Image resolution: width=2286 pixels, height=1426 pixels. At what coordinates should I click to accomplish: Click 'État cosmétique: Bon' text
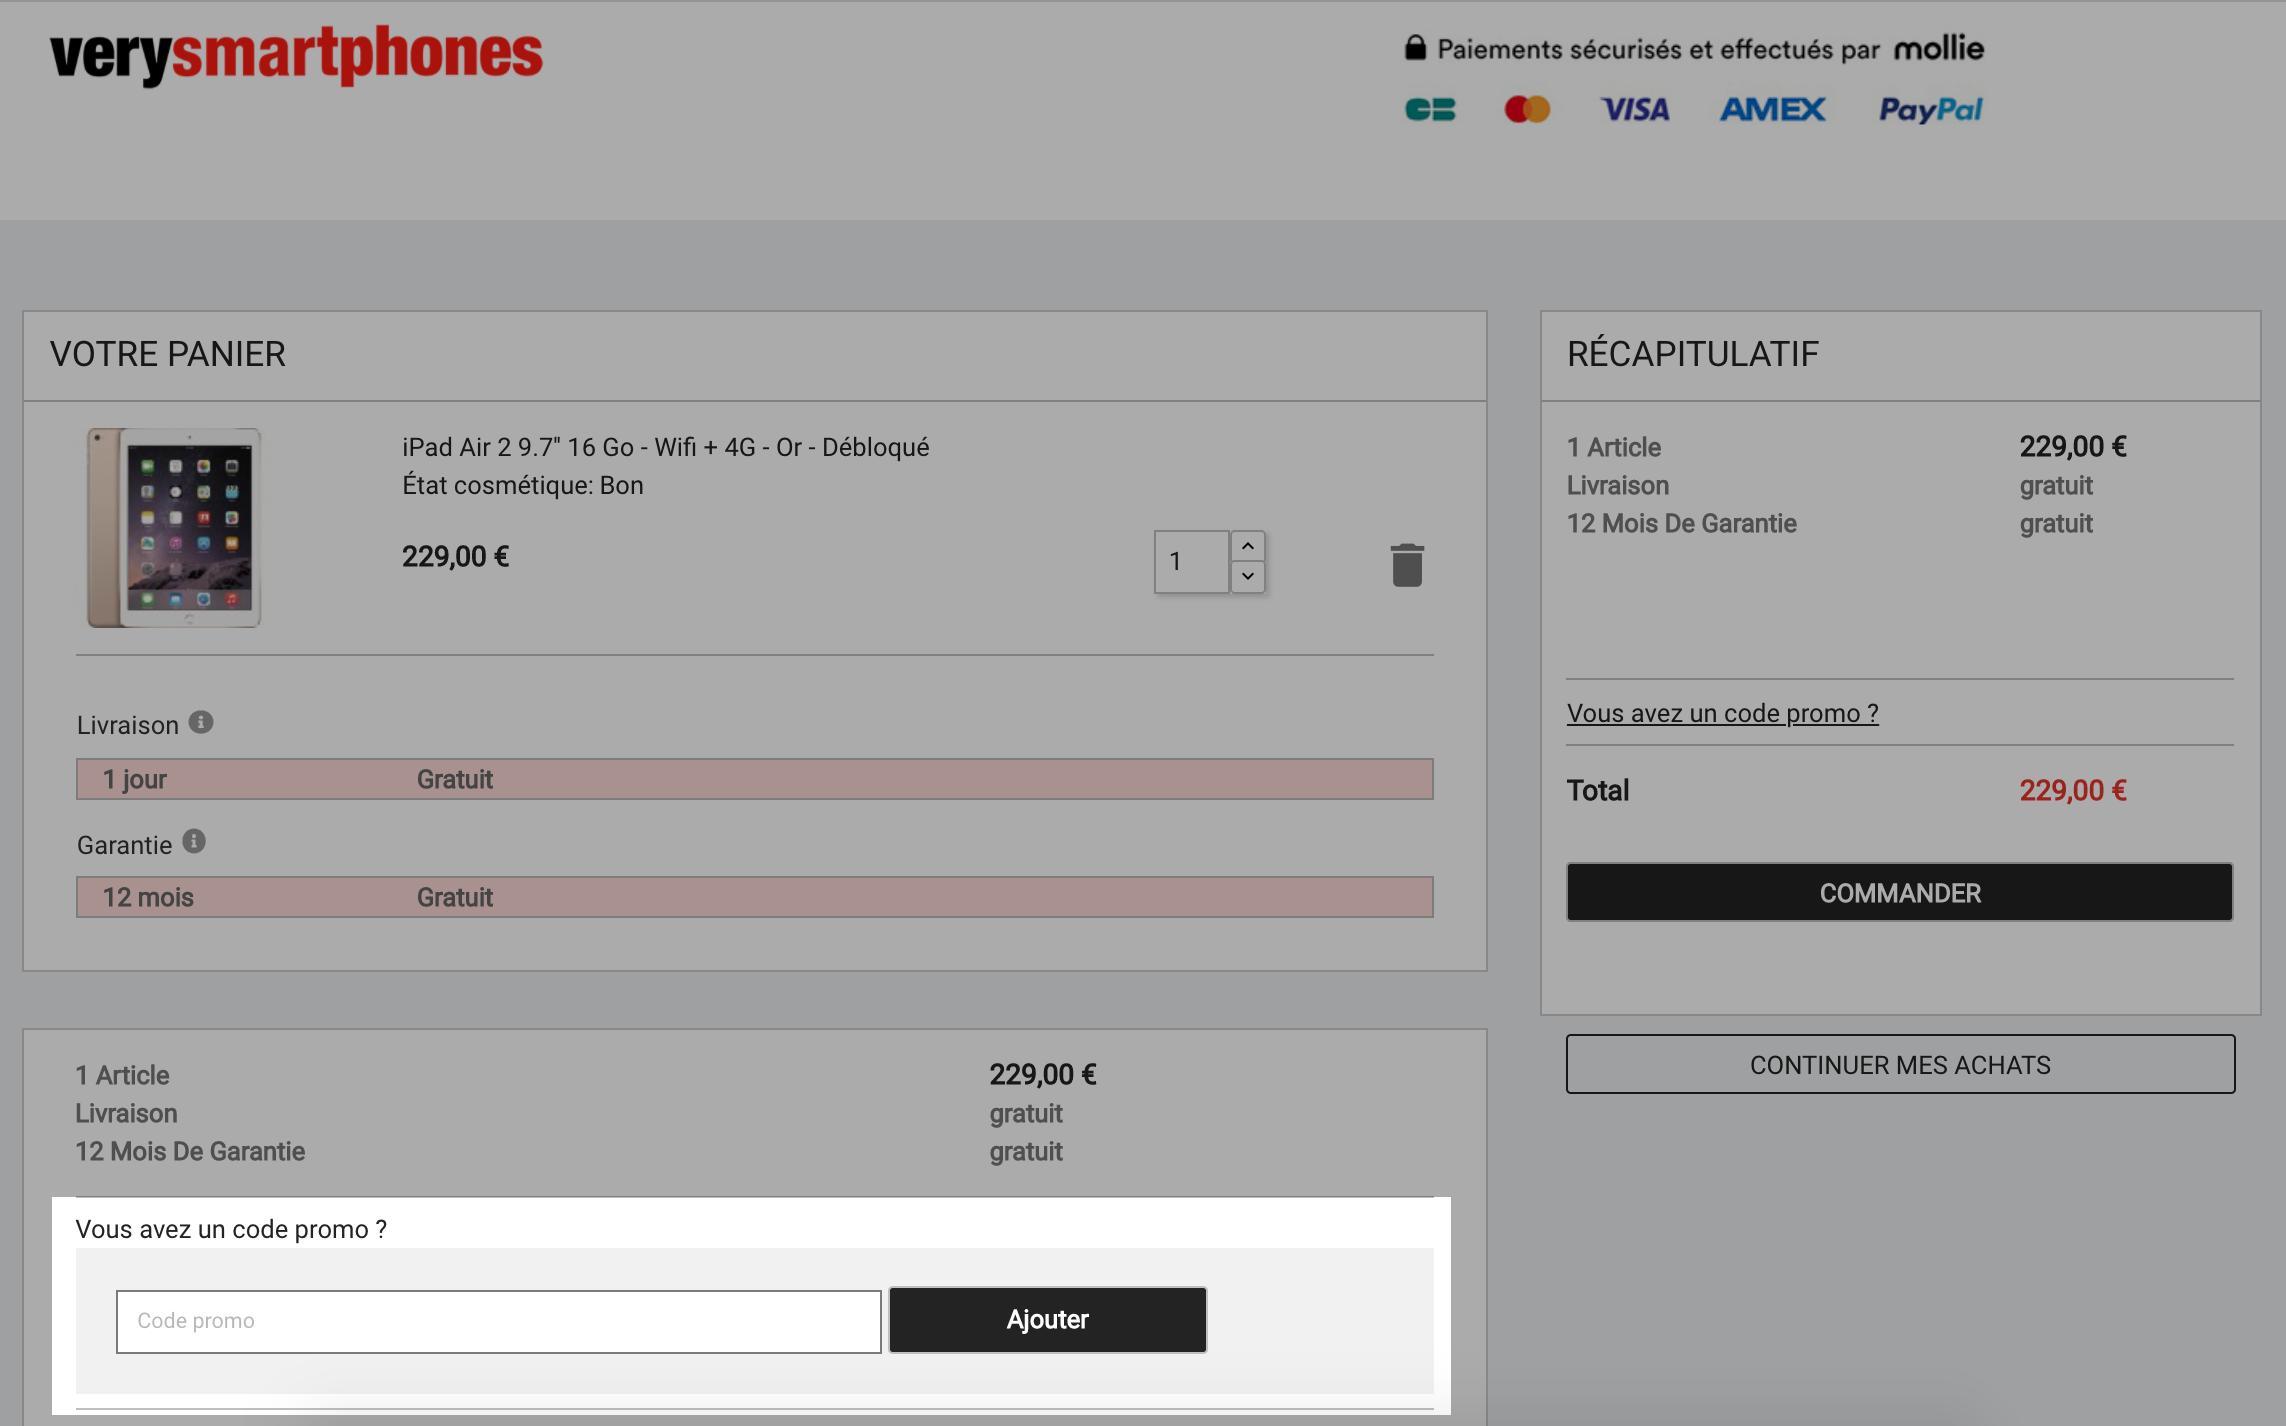(522, 485)
